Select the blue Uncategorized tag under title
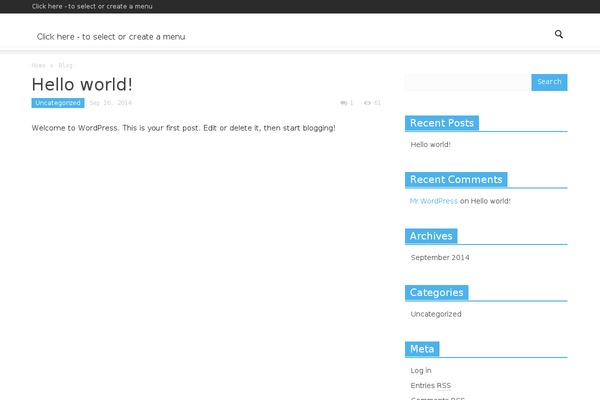The image size is (600, 400). pos(58,103)
